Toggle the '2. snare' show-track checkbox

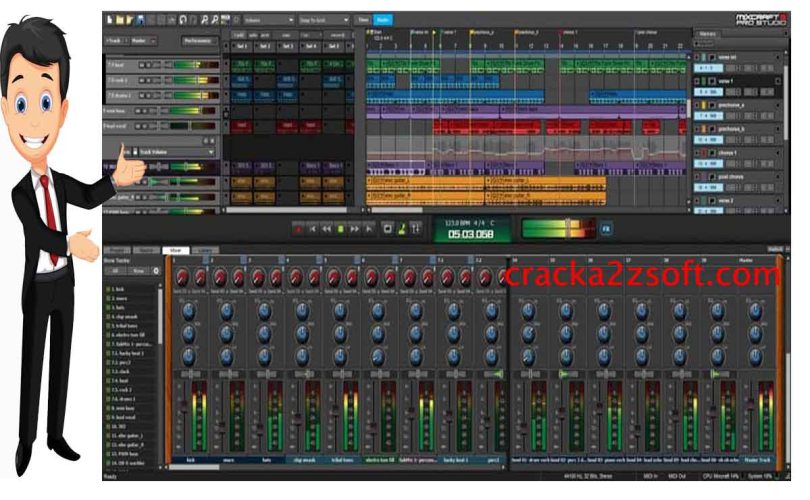point(108,299)
